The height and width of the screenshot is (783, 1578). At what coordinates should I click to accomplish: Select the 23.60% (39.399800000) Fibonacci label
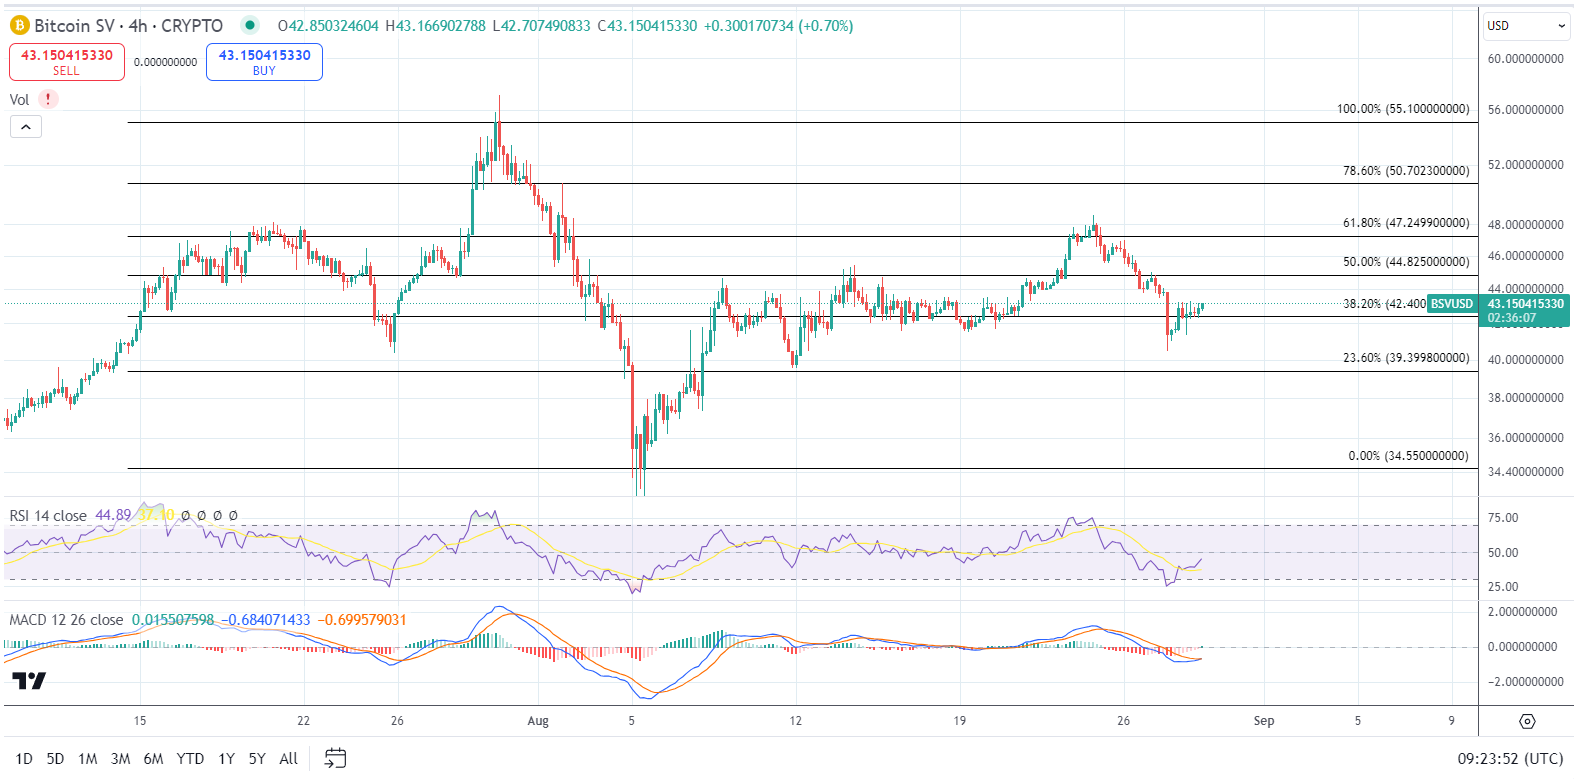[x=1406, y=358]
